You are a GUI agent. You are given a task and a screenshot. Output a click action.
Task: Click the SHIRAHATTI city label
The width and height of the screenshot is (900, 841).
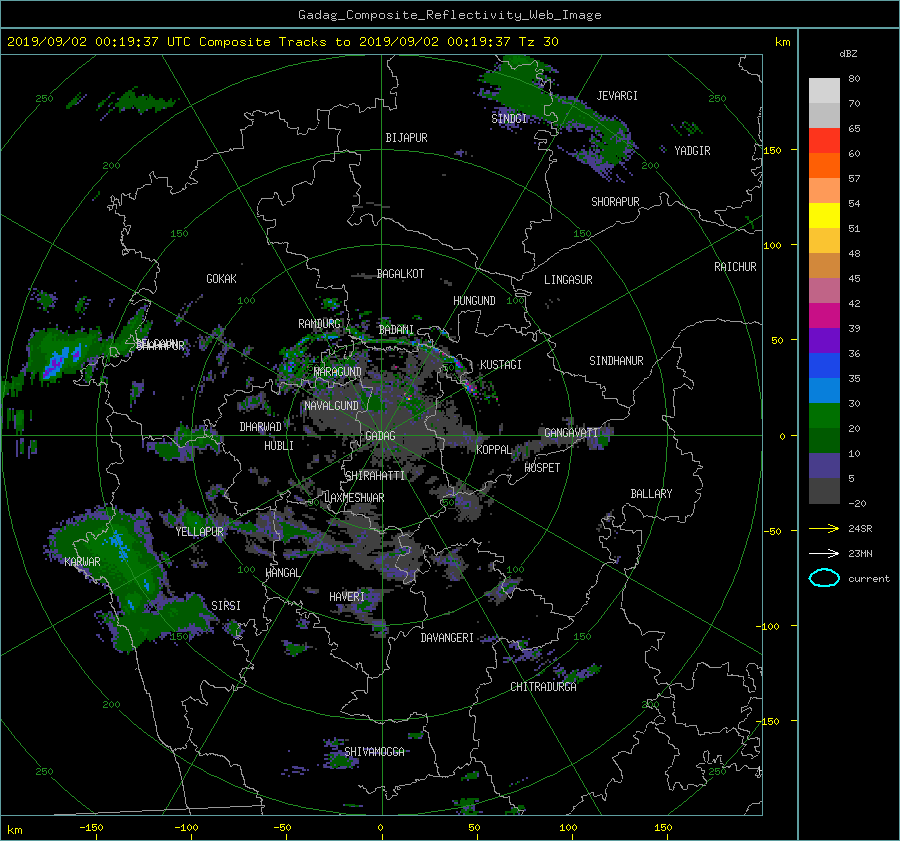point(375,476)
